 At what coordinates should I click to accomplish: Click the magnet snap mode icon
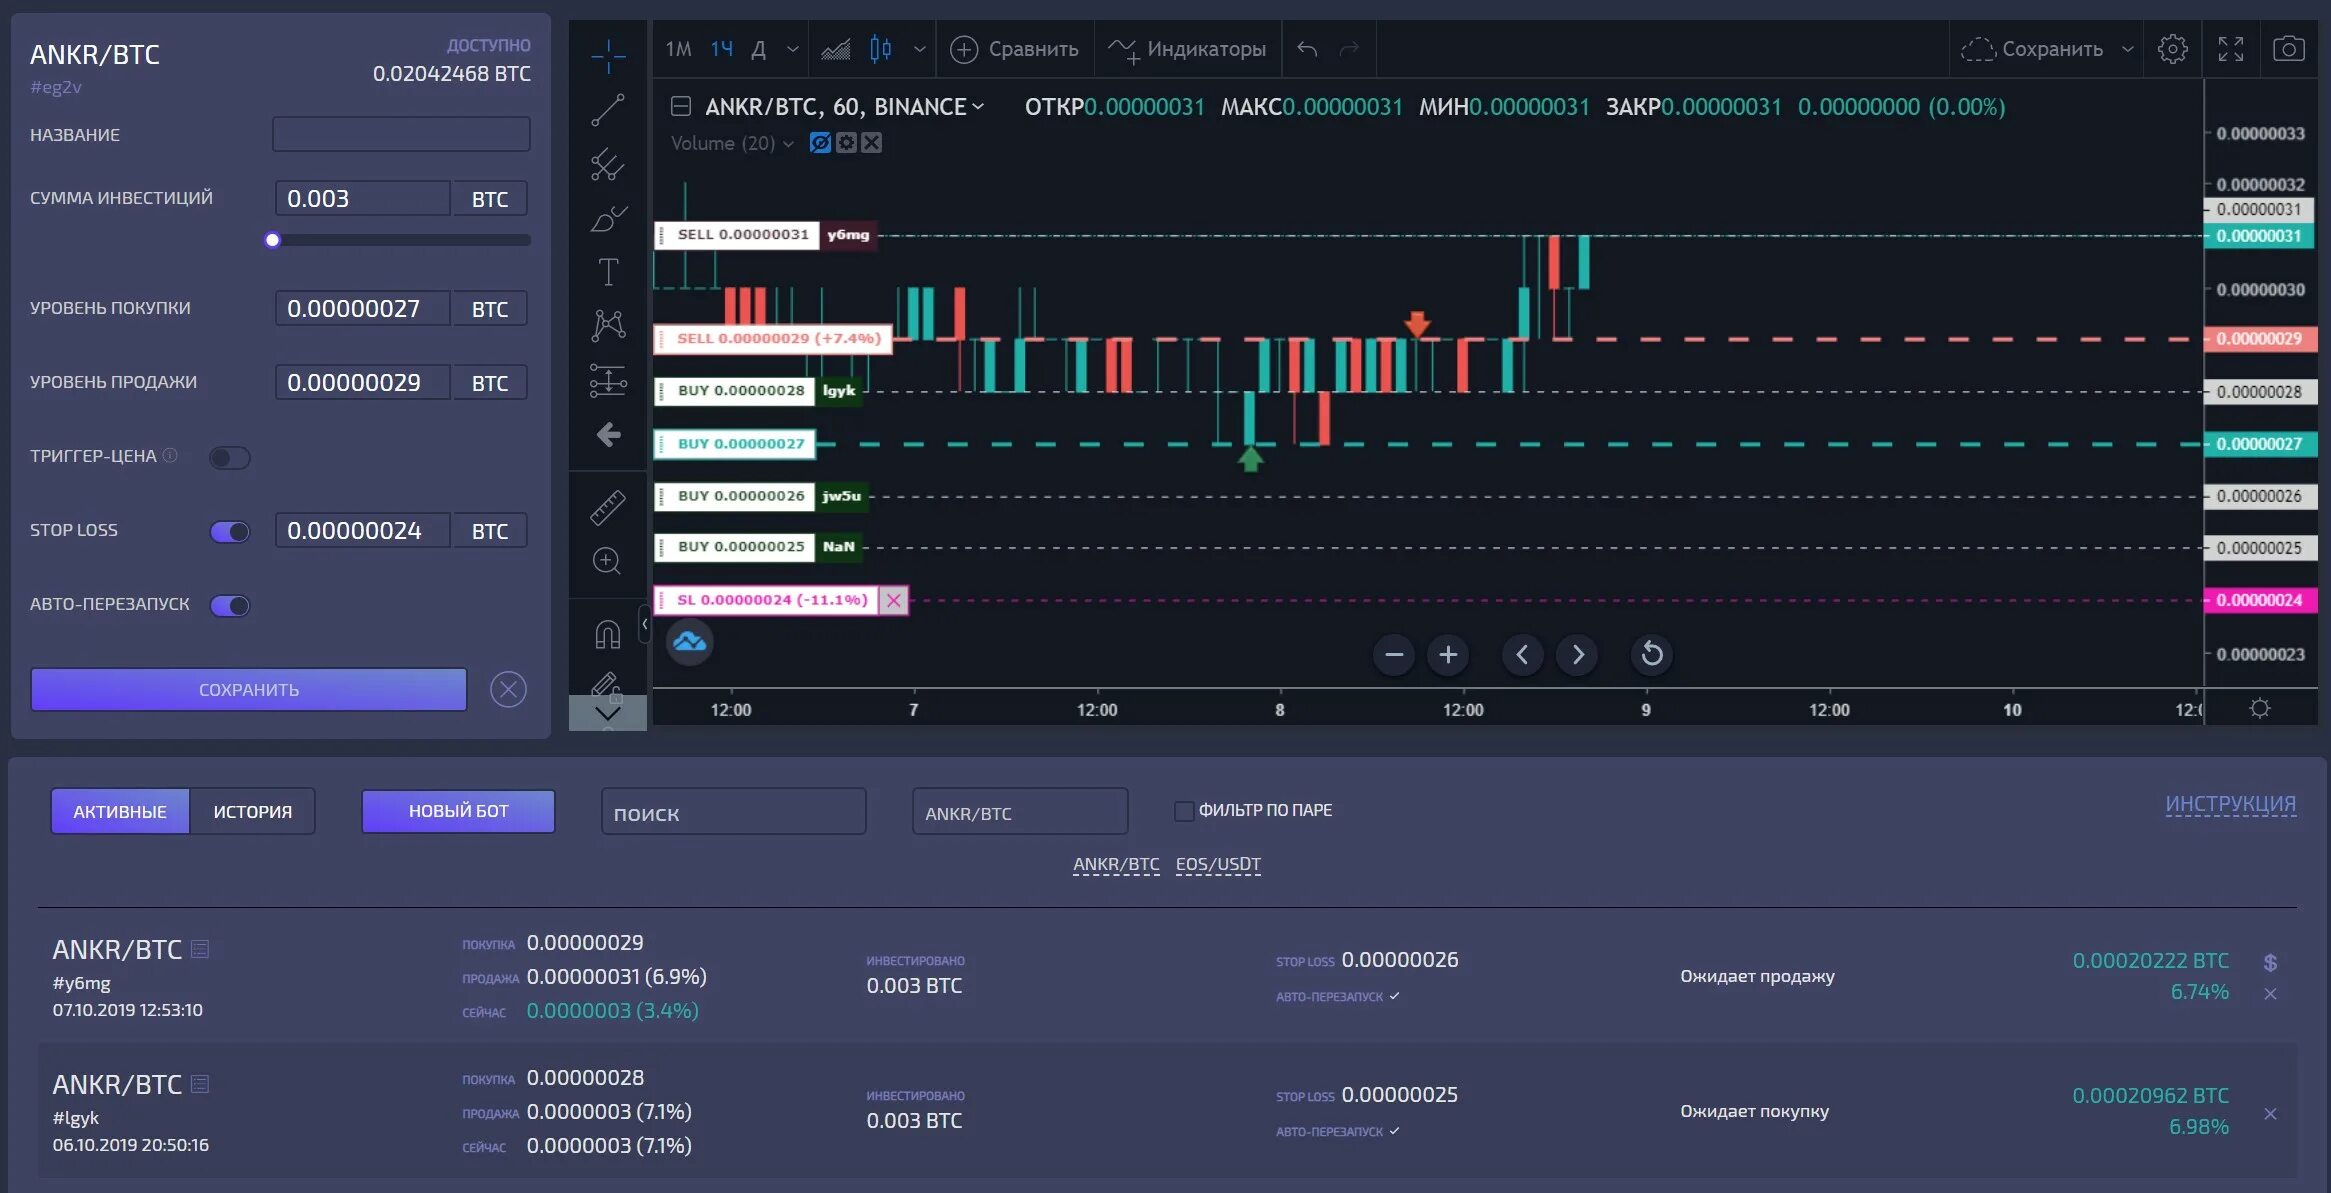pos(607,634)
